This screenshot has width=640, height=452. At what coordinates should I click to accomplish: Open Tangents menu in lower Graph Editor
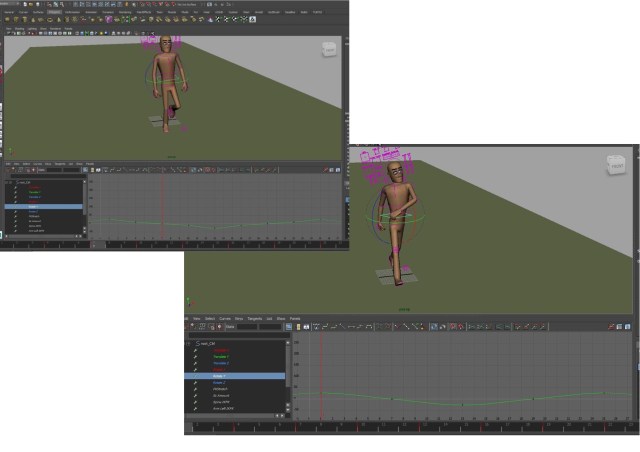[255, 318]
